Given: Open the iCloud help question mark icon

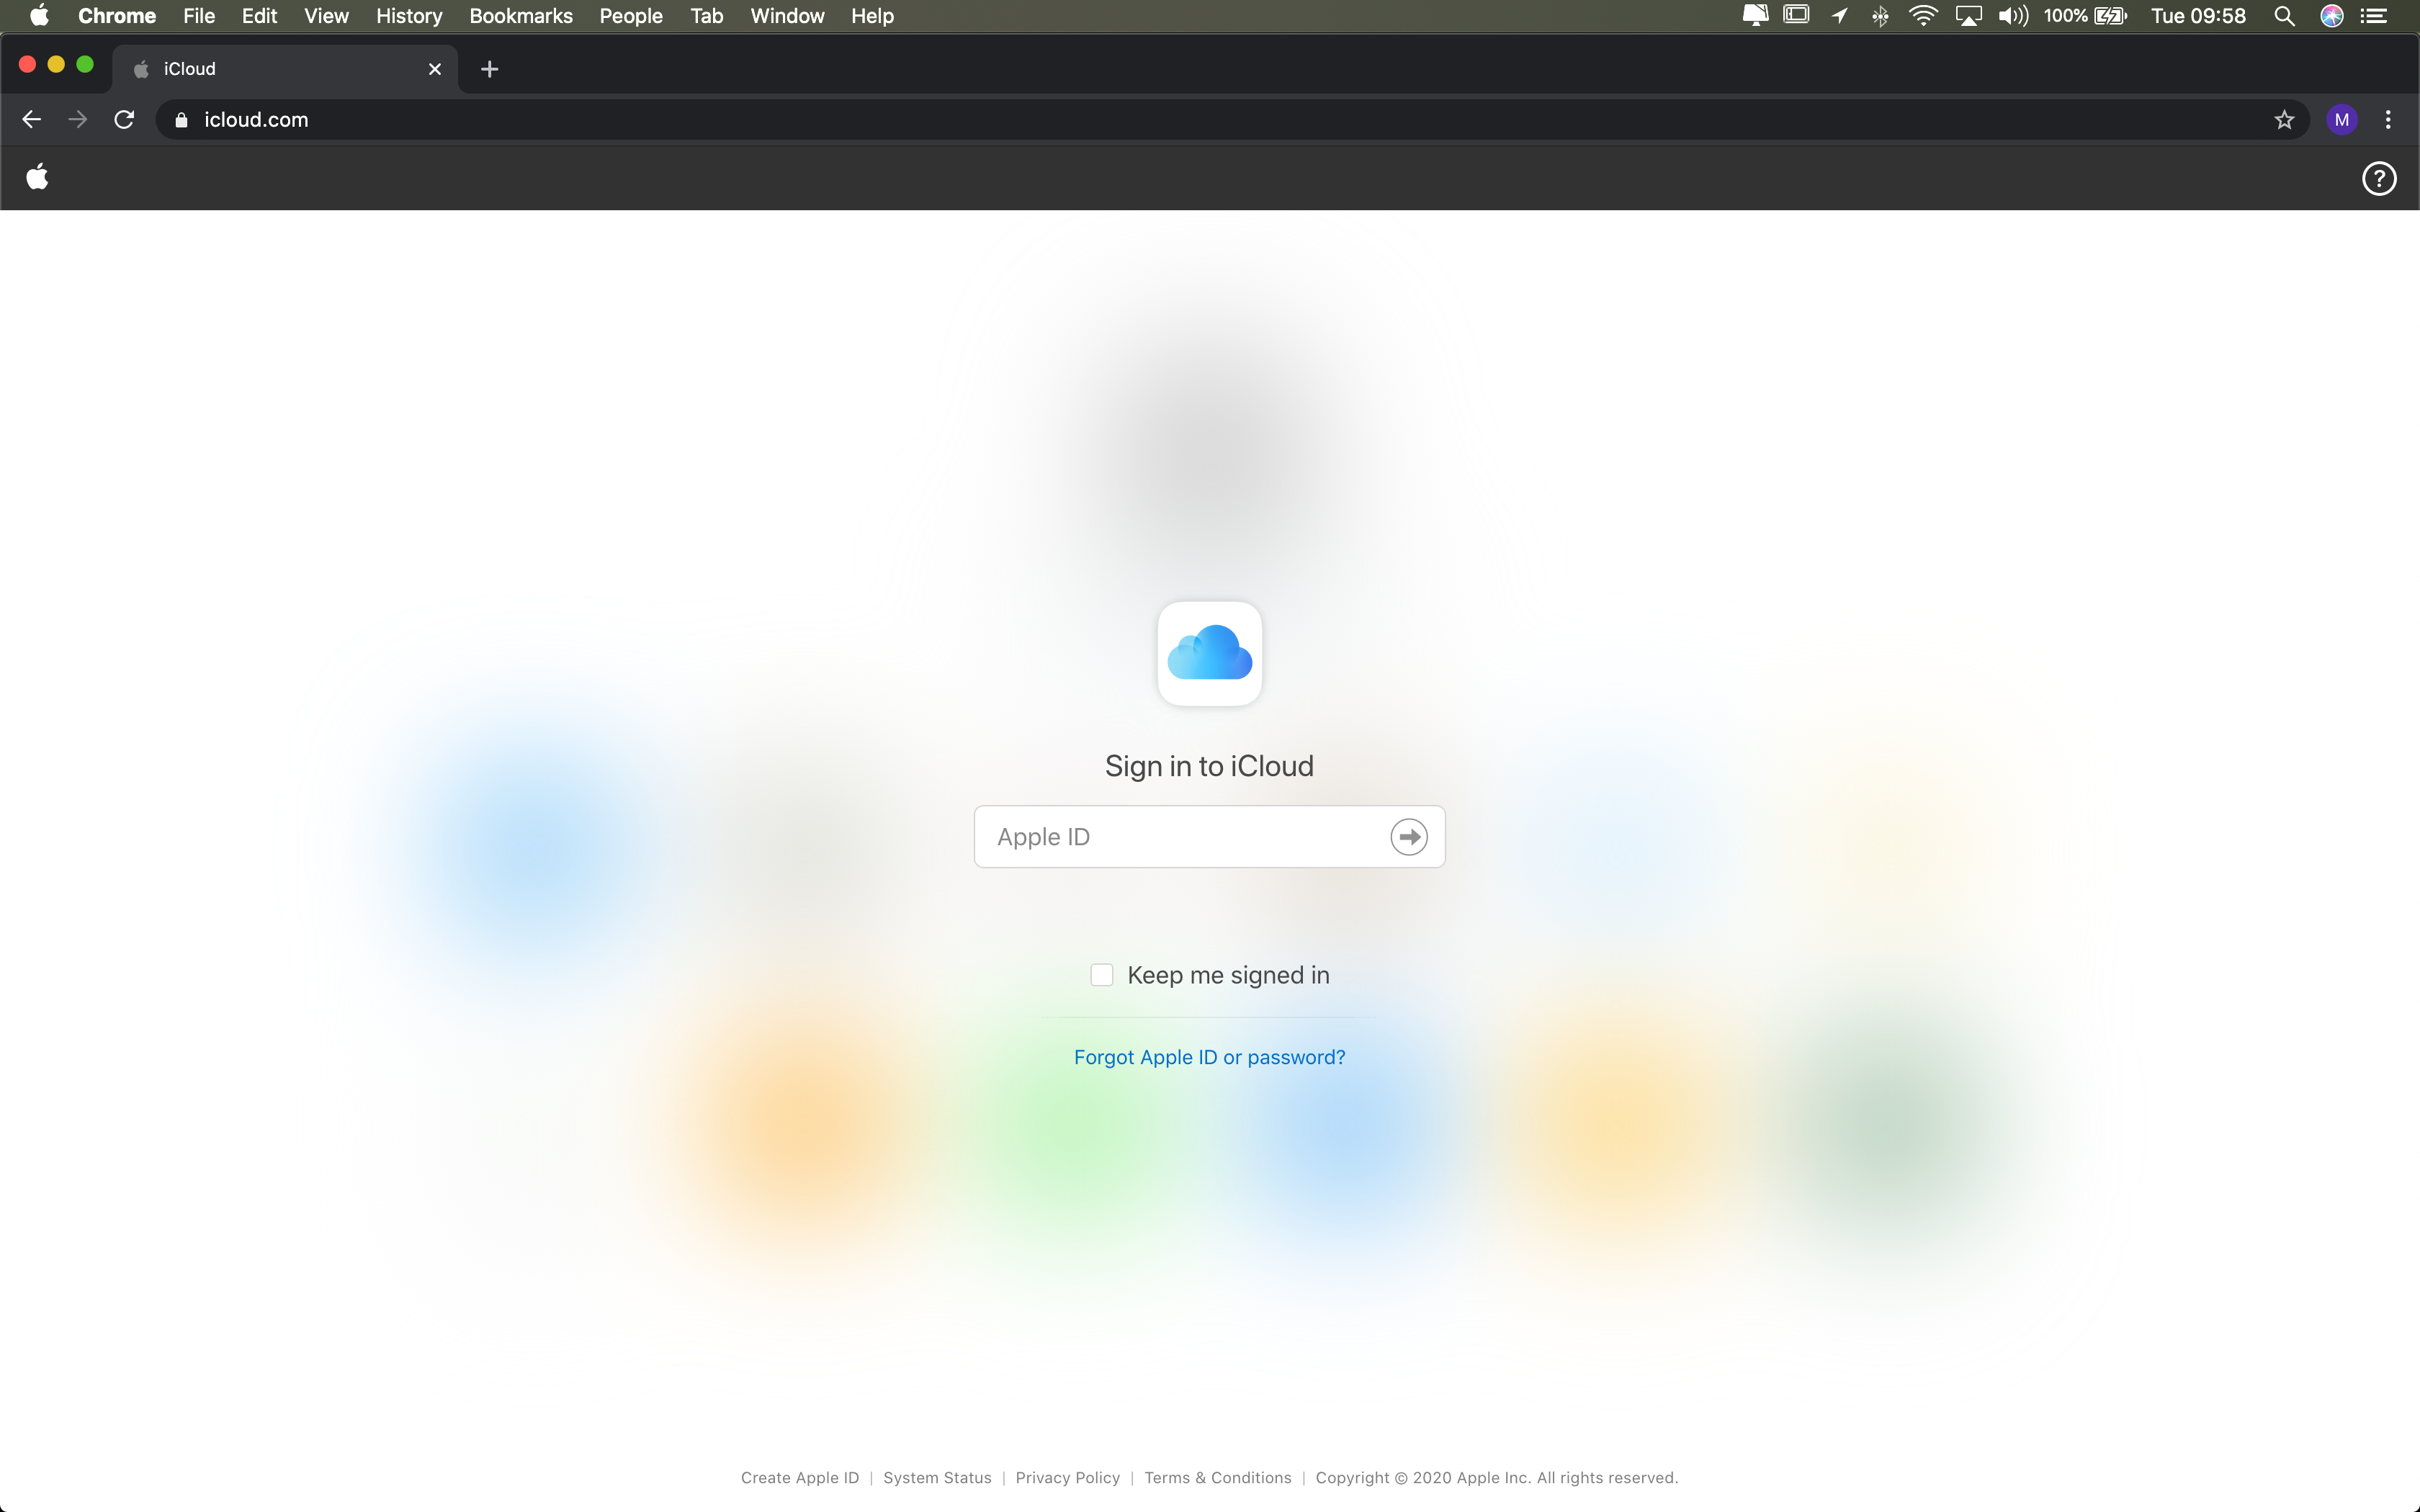Looking at the screenshot, I should (x=2378, y=179).
